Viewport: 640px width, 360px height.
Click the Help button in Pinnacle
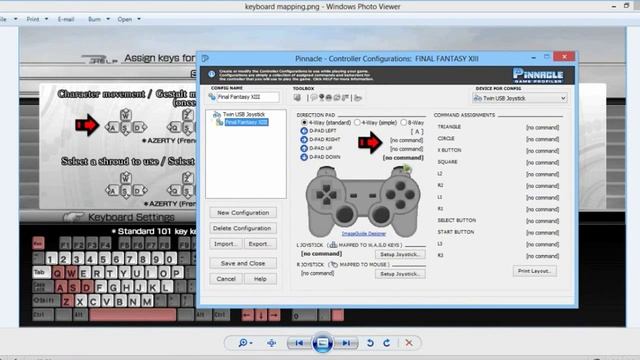[260, 279]
